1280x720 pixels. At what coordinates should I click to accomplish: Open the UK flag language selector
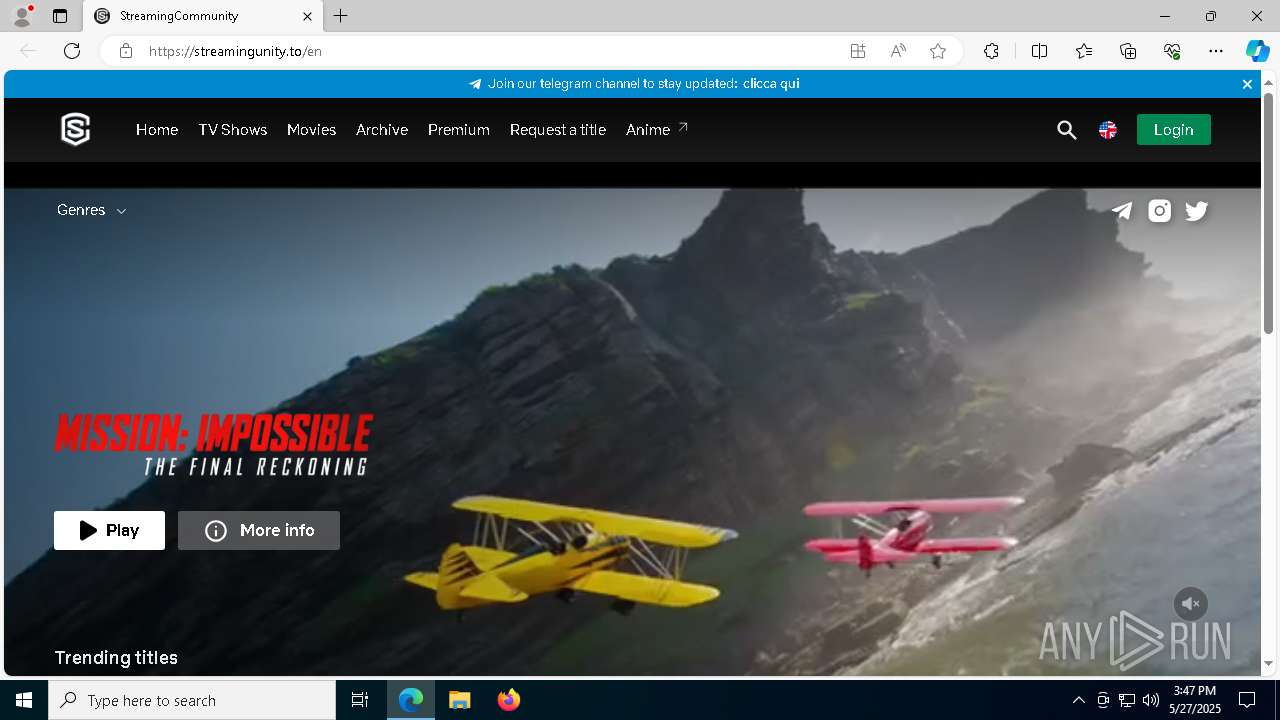click(1108, 130)
